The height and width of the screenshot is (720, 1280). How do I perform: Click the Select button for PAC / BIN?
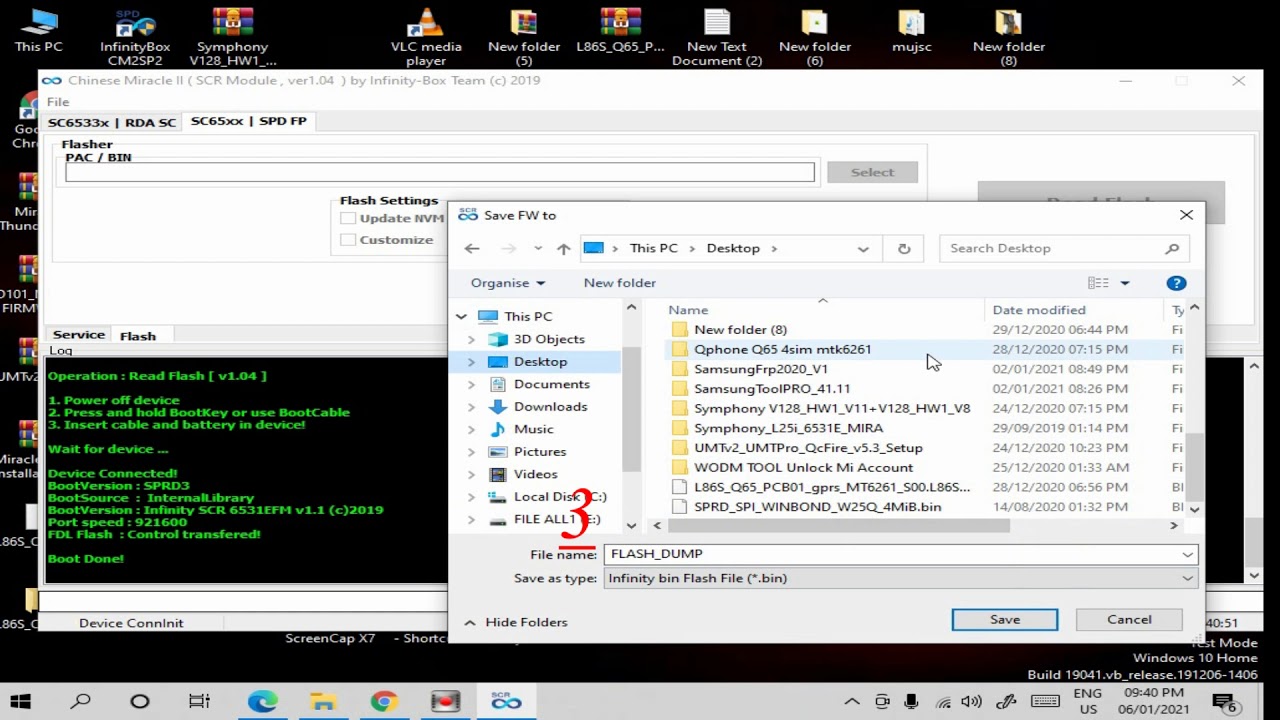[872, 172]
